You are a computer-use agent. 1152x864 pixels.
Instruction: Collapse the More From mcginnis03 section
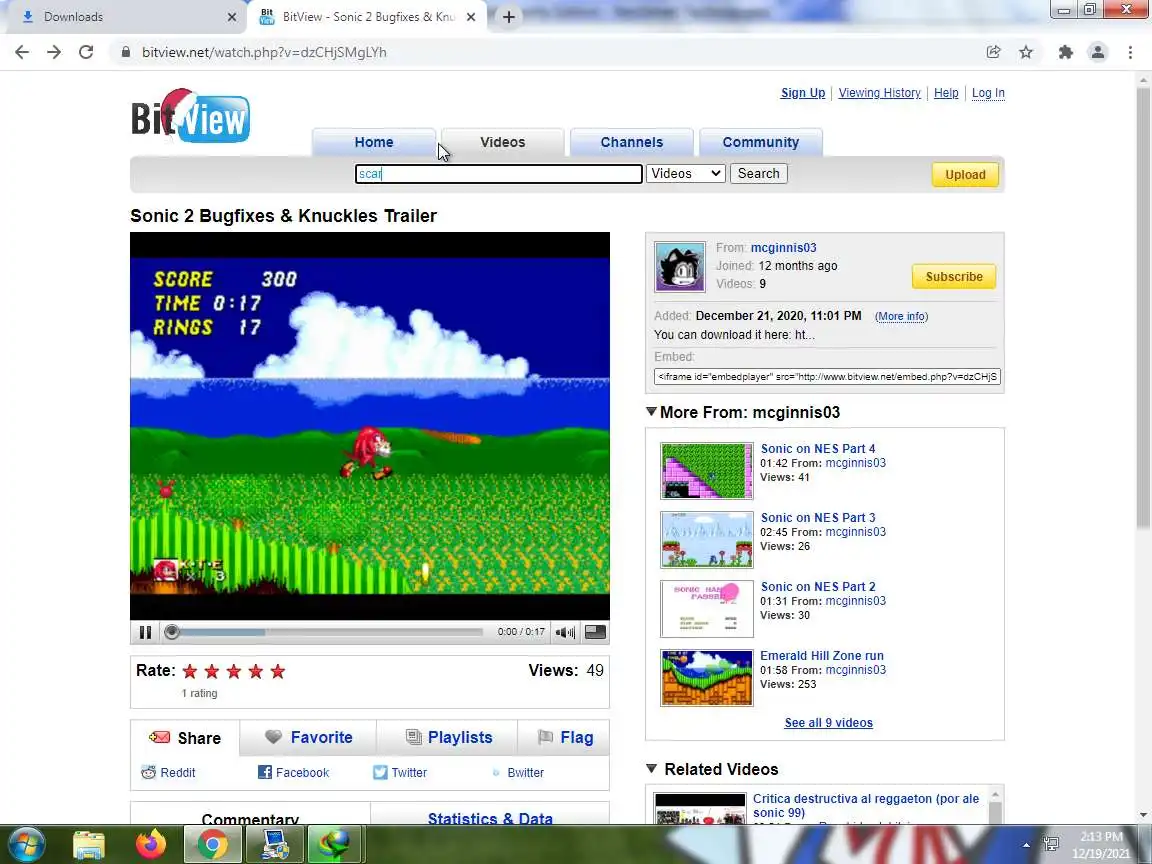point(651,411)
